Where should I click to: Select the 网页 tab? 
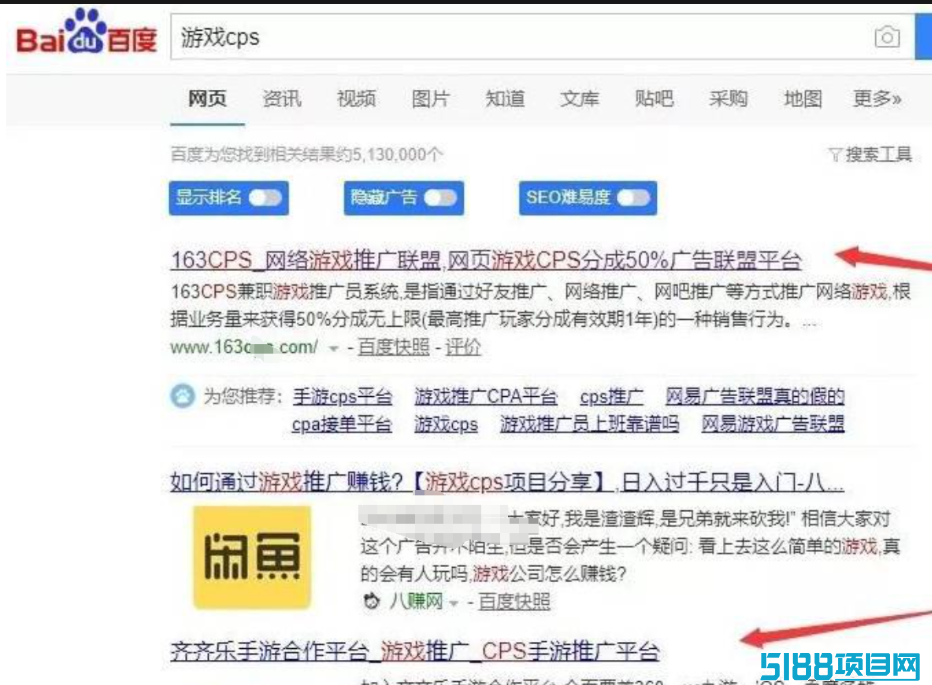(x=207, y=98)
